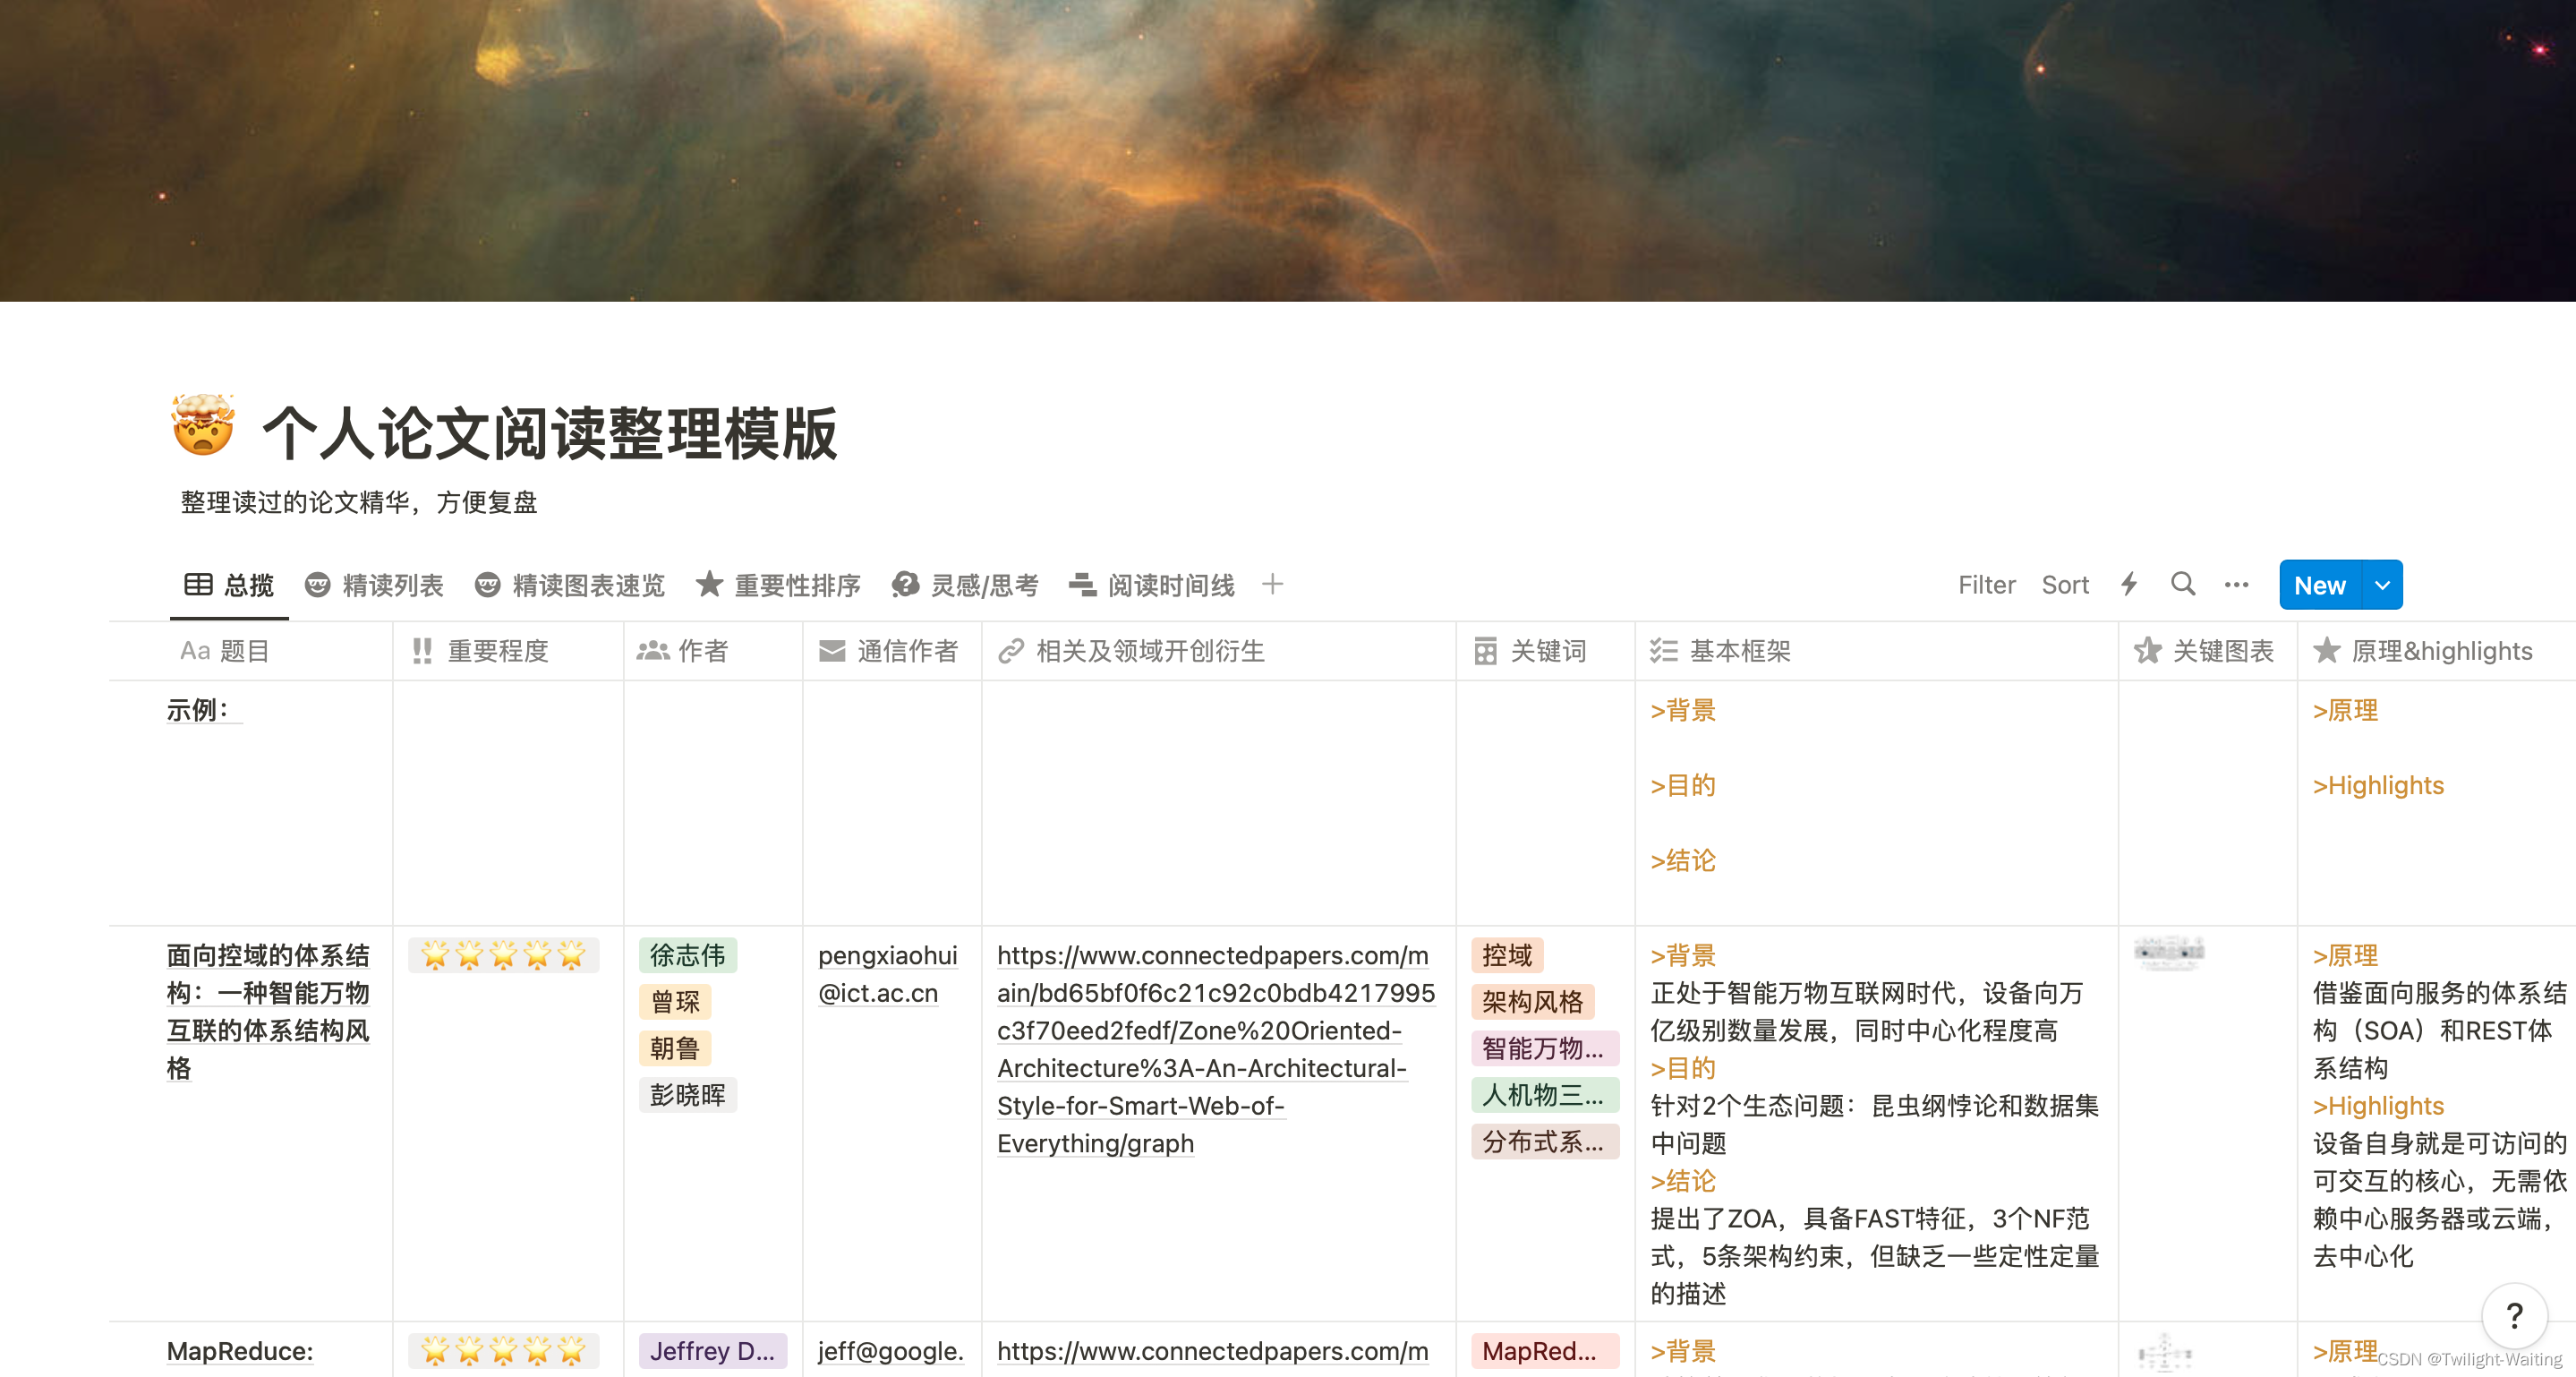Click the search magnifier icon
The image size is (2576, 1377).
(2182, 584)
